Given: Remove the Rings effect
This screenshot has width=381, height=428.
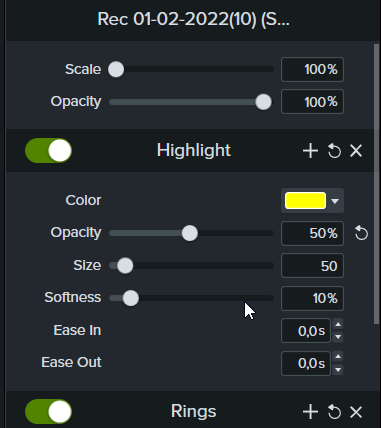Looking at the screenshot, I should click(x=356, y=412).
